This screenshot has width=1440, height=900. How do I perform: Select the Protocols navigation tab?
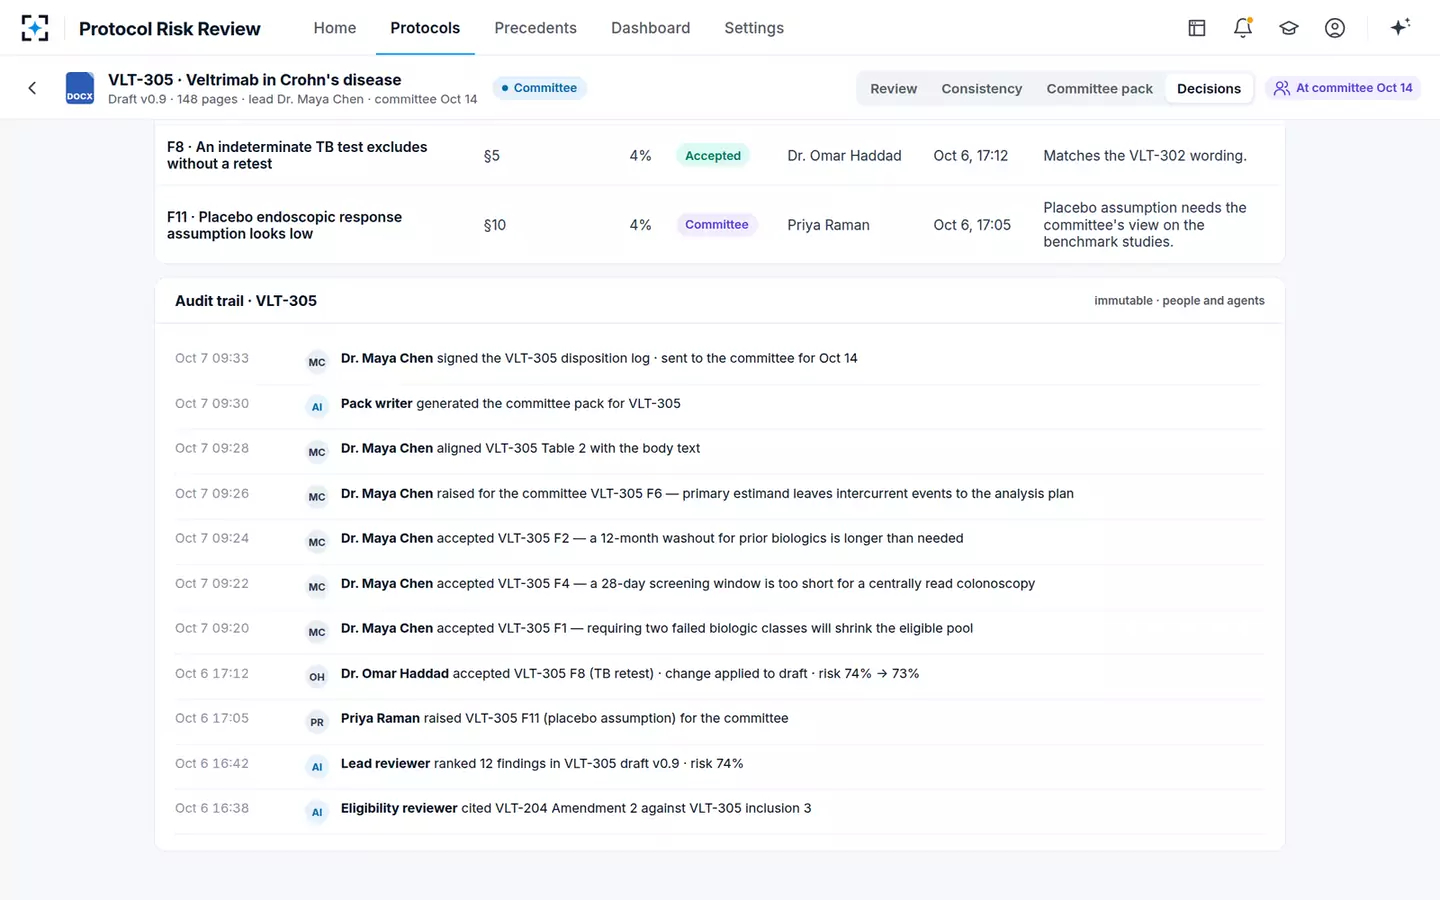[425, 28]
